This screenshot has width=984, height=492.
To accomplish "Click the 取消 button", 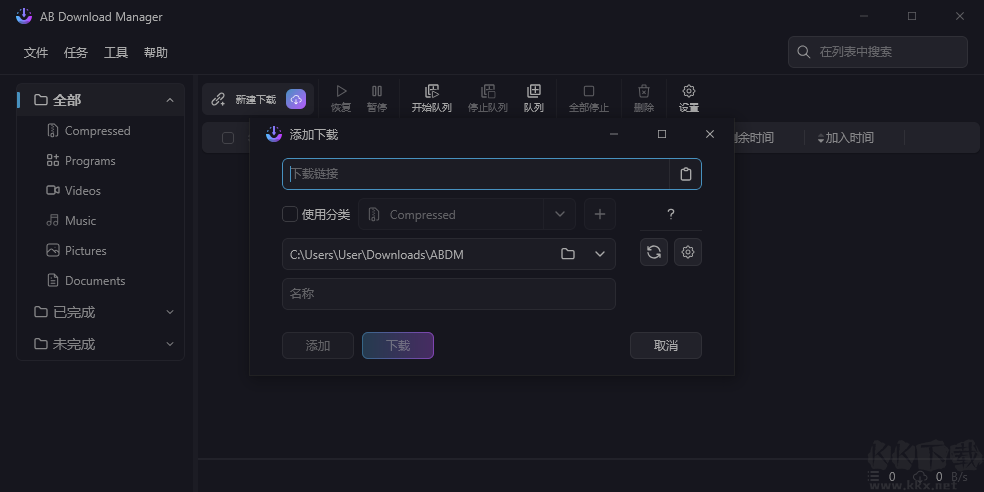I will pyautogui.click(x=666, y=346).
